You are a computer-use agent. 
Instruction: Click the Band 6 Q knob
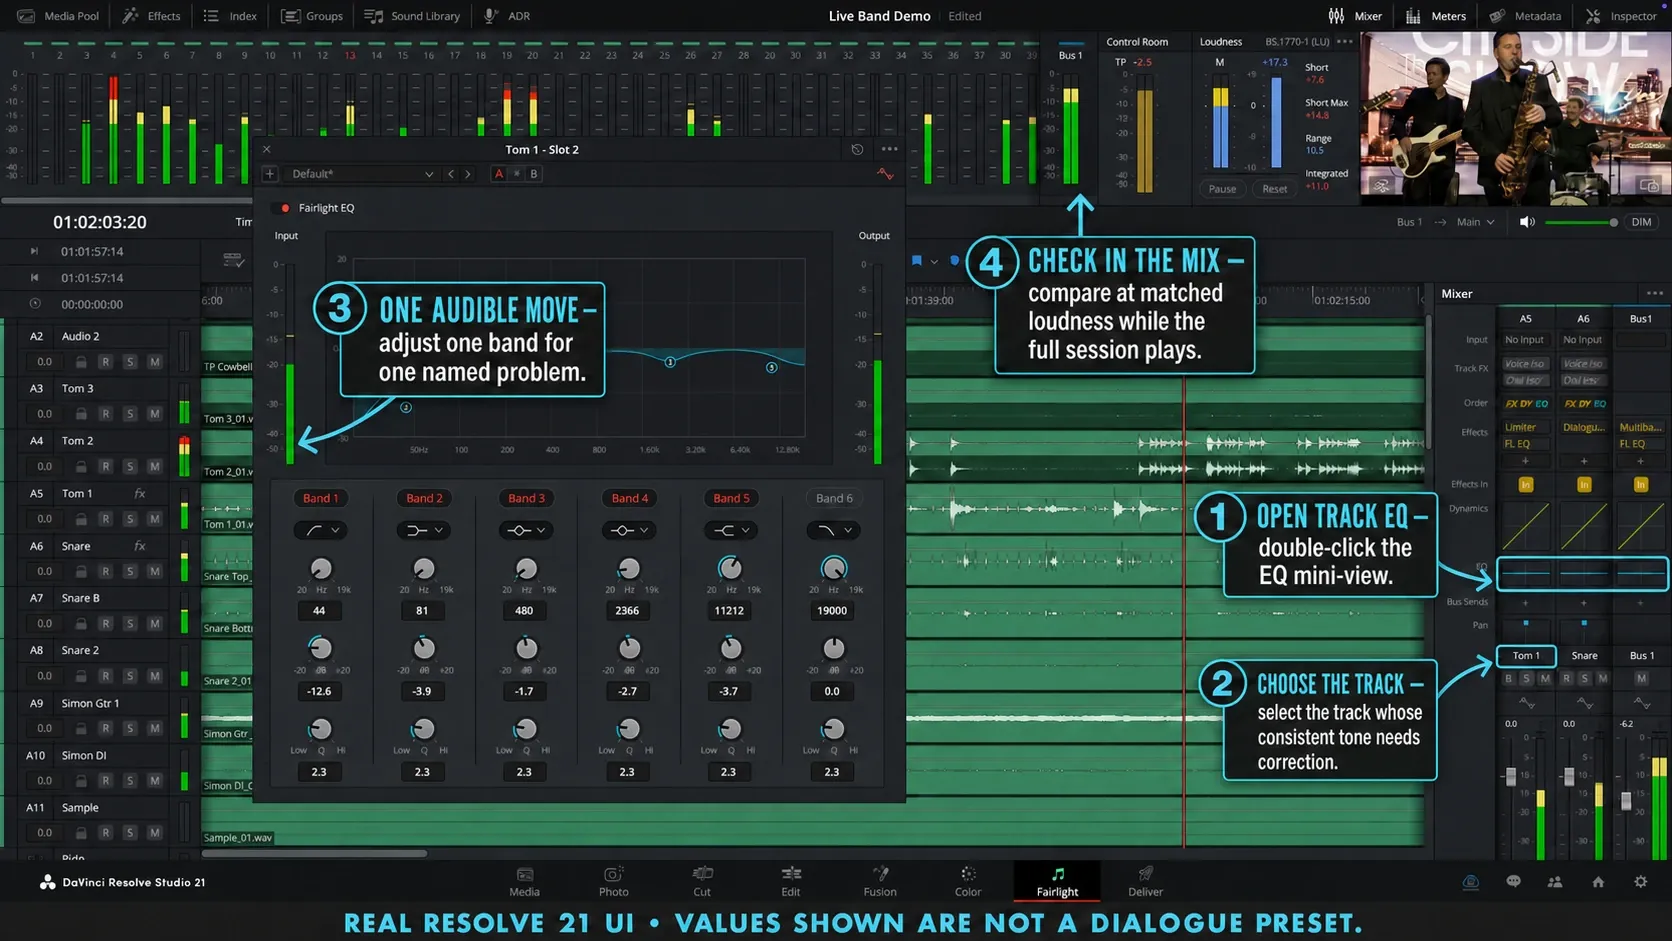(x=833, y=729)
